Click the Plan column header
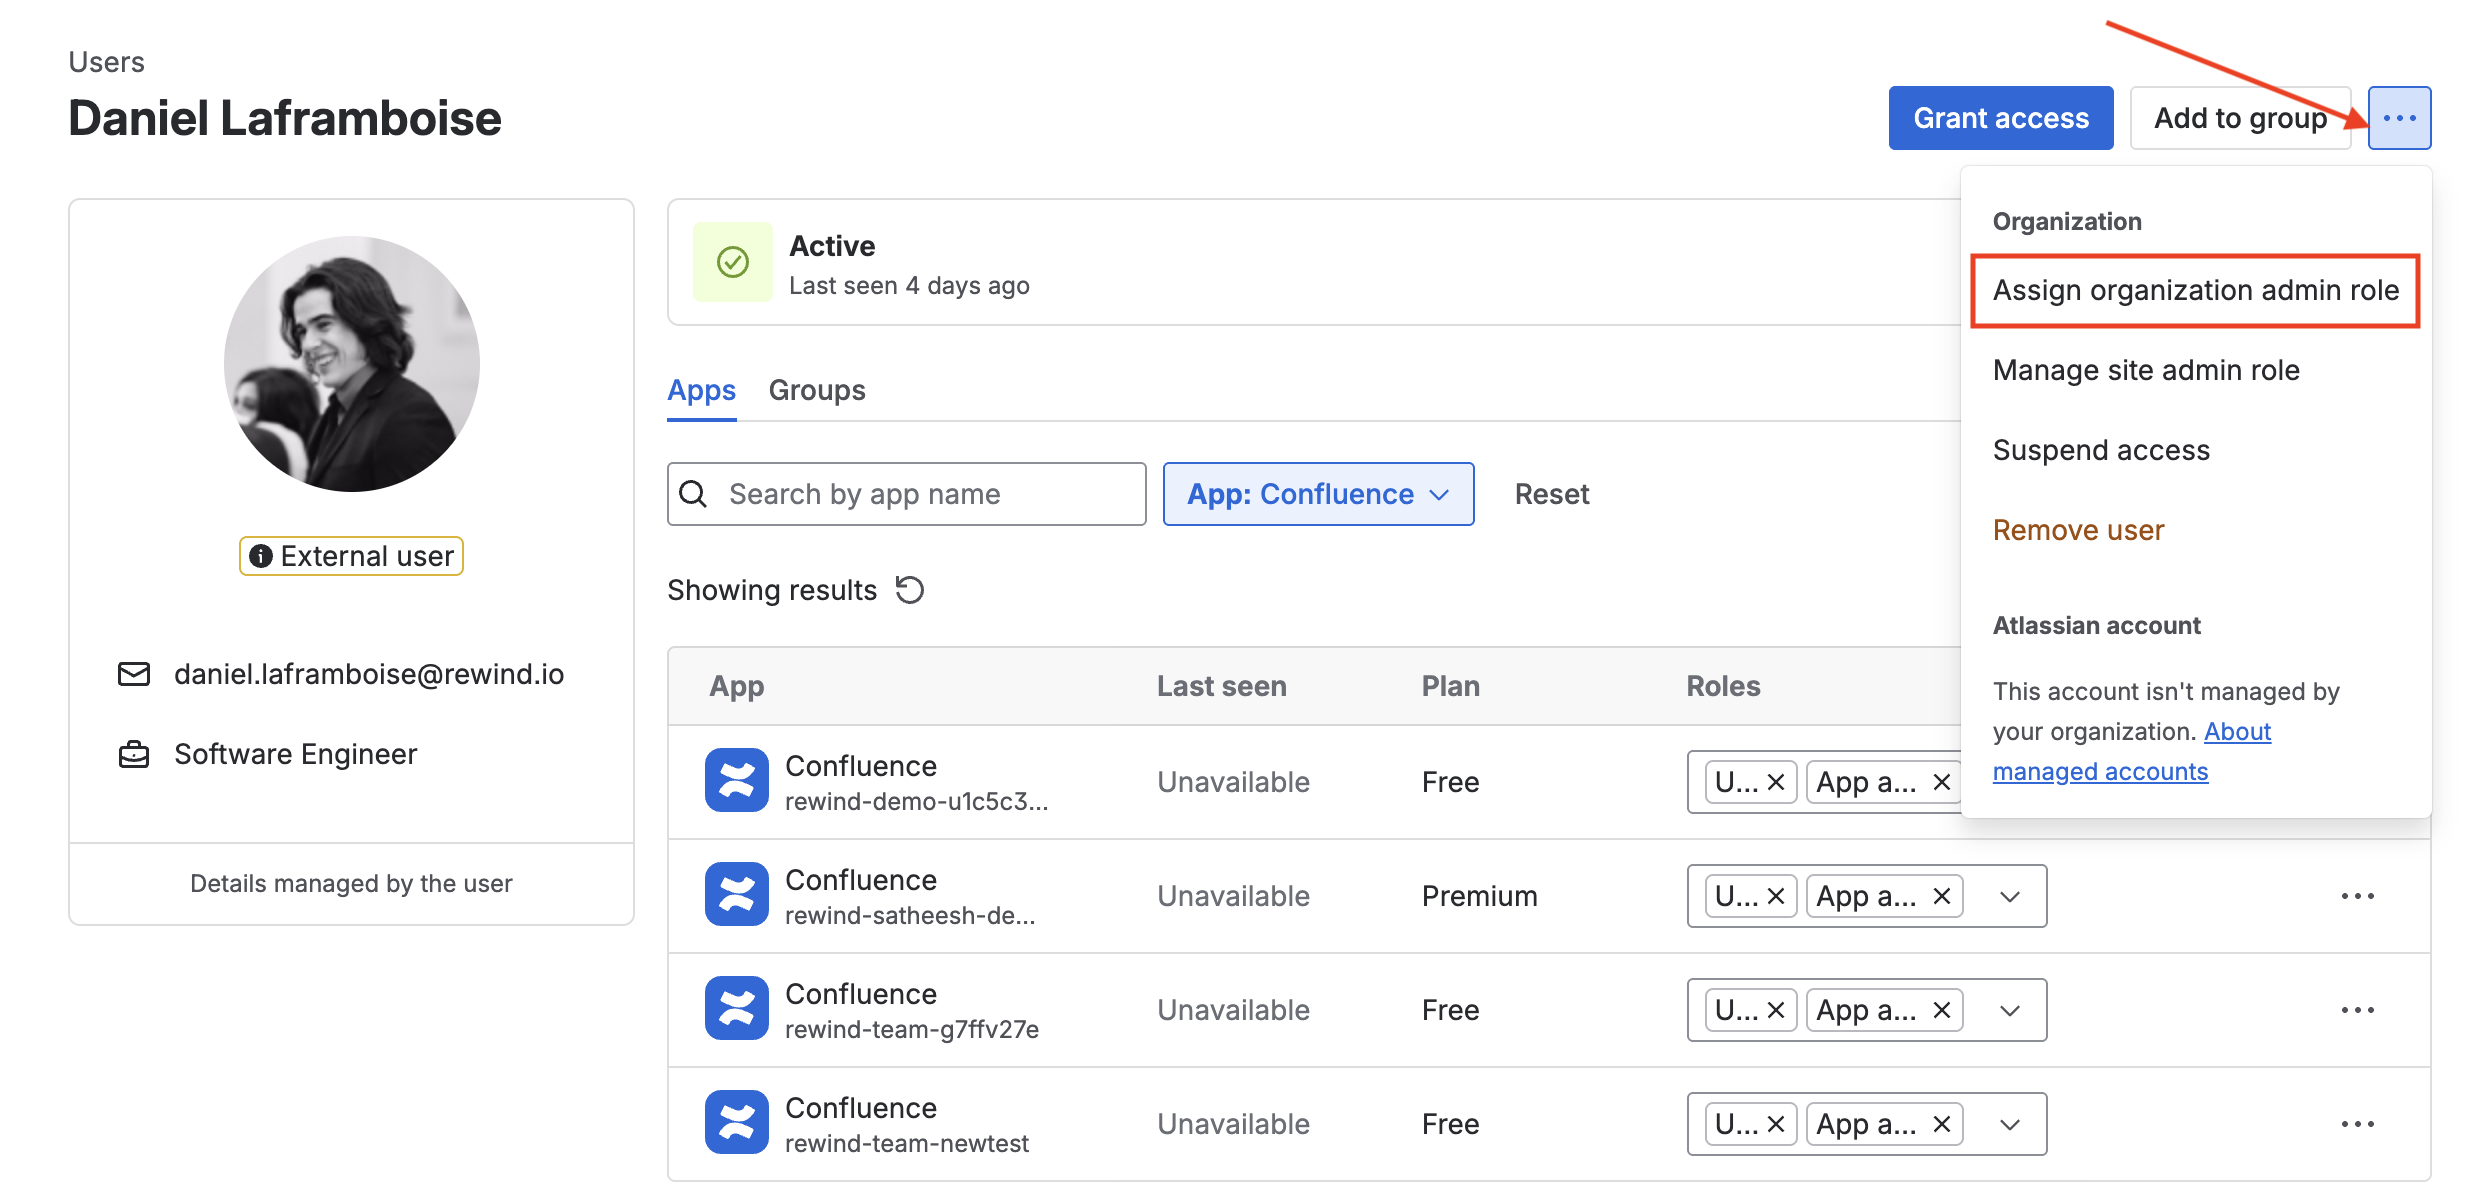This screenshot has width=2484, height=1192. (1451, 686)
